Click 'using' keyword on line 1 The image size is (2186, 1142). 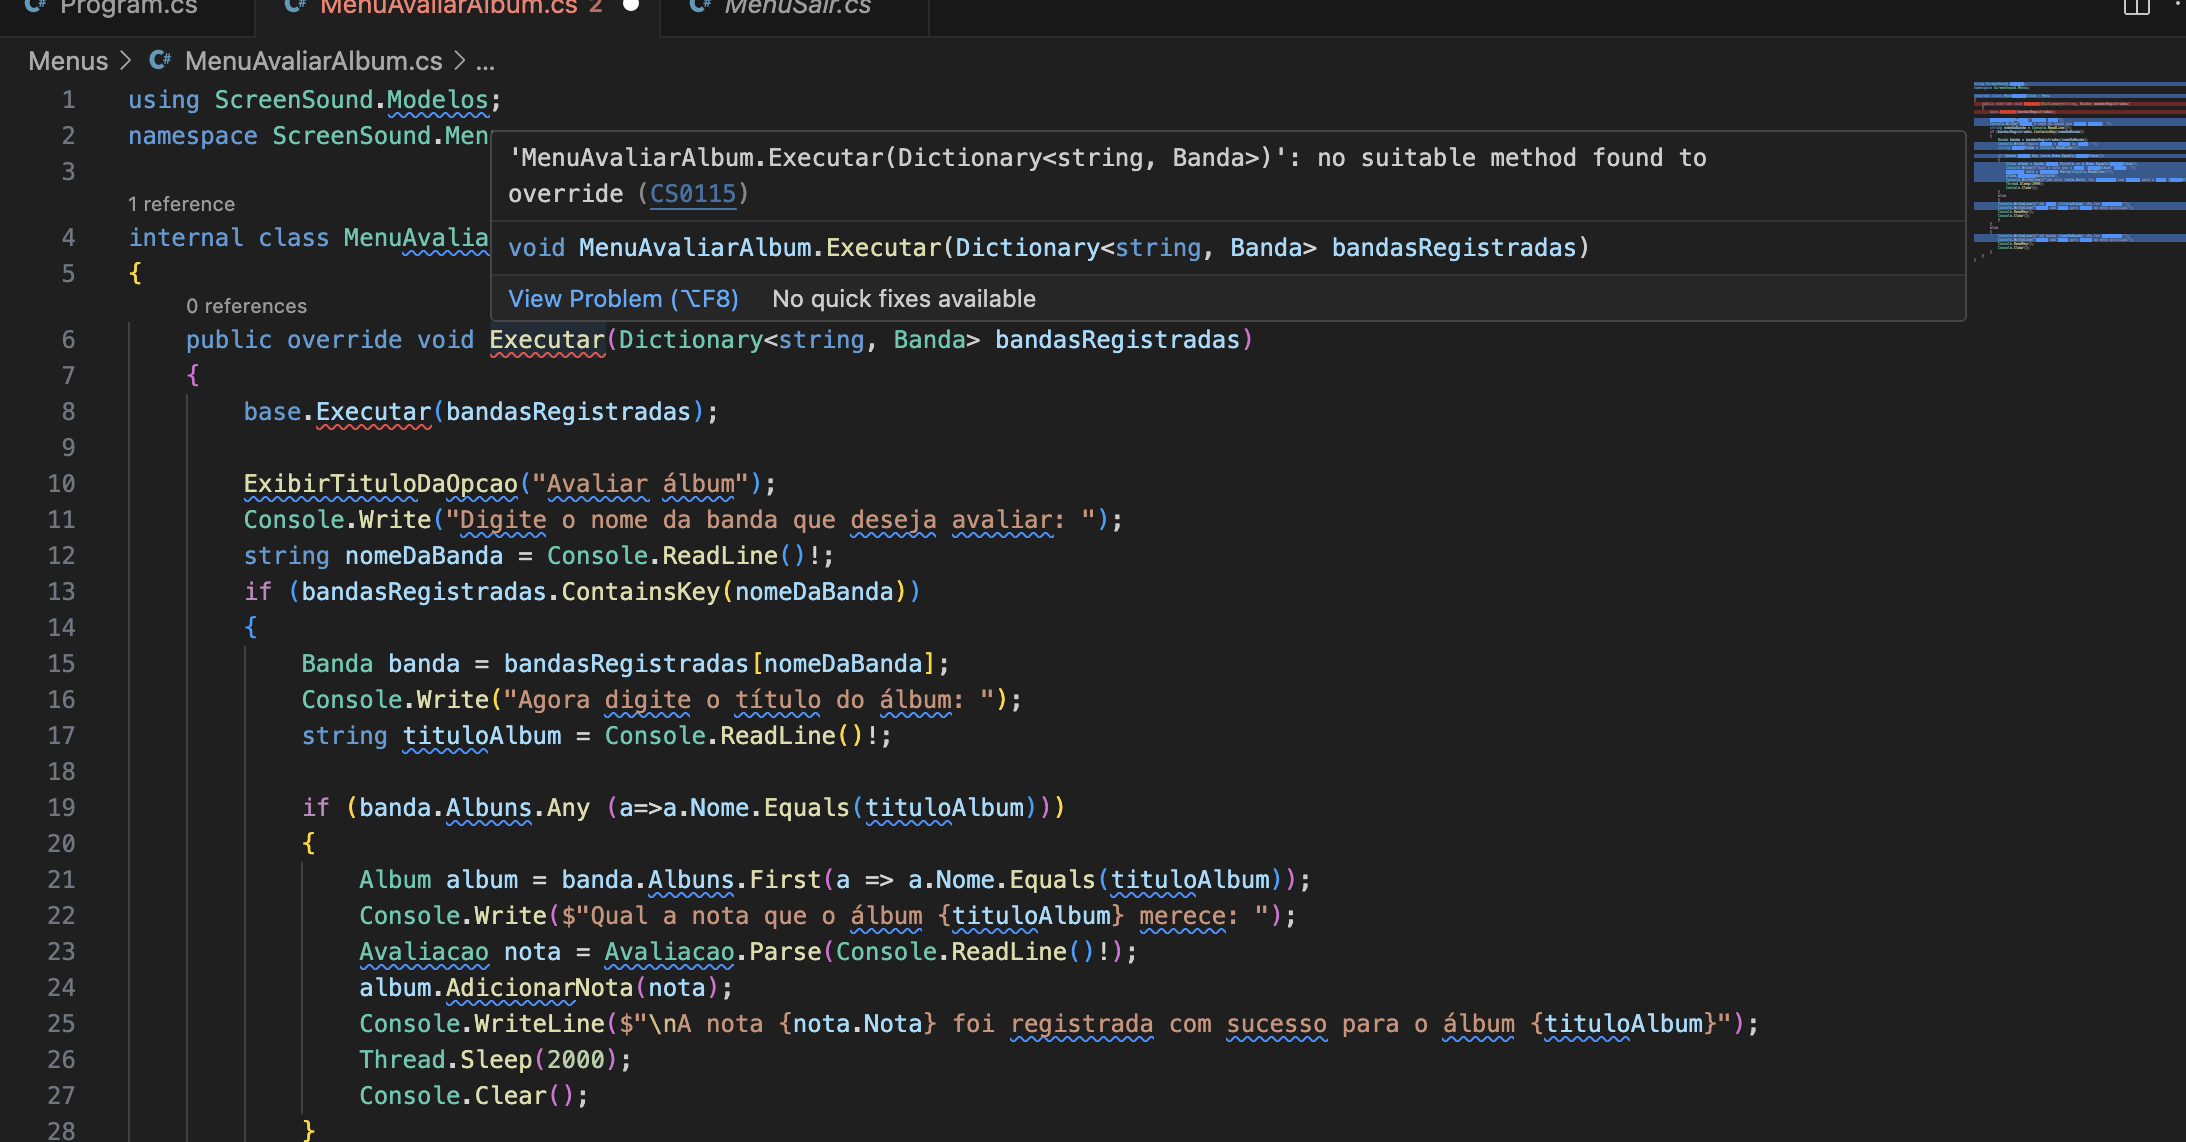click(164, 100)
